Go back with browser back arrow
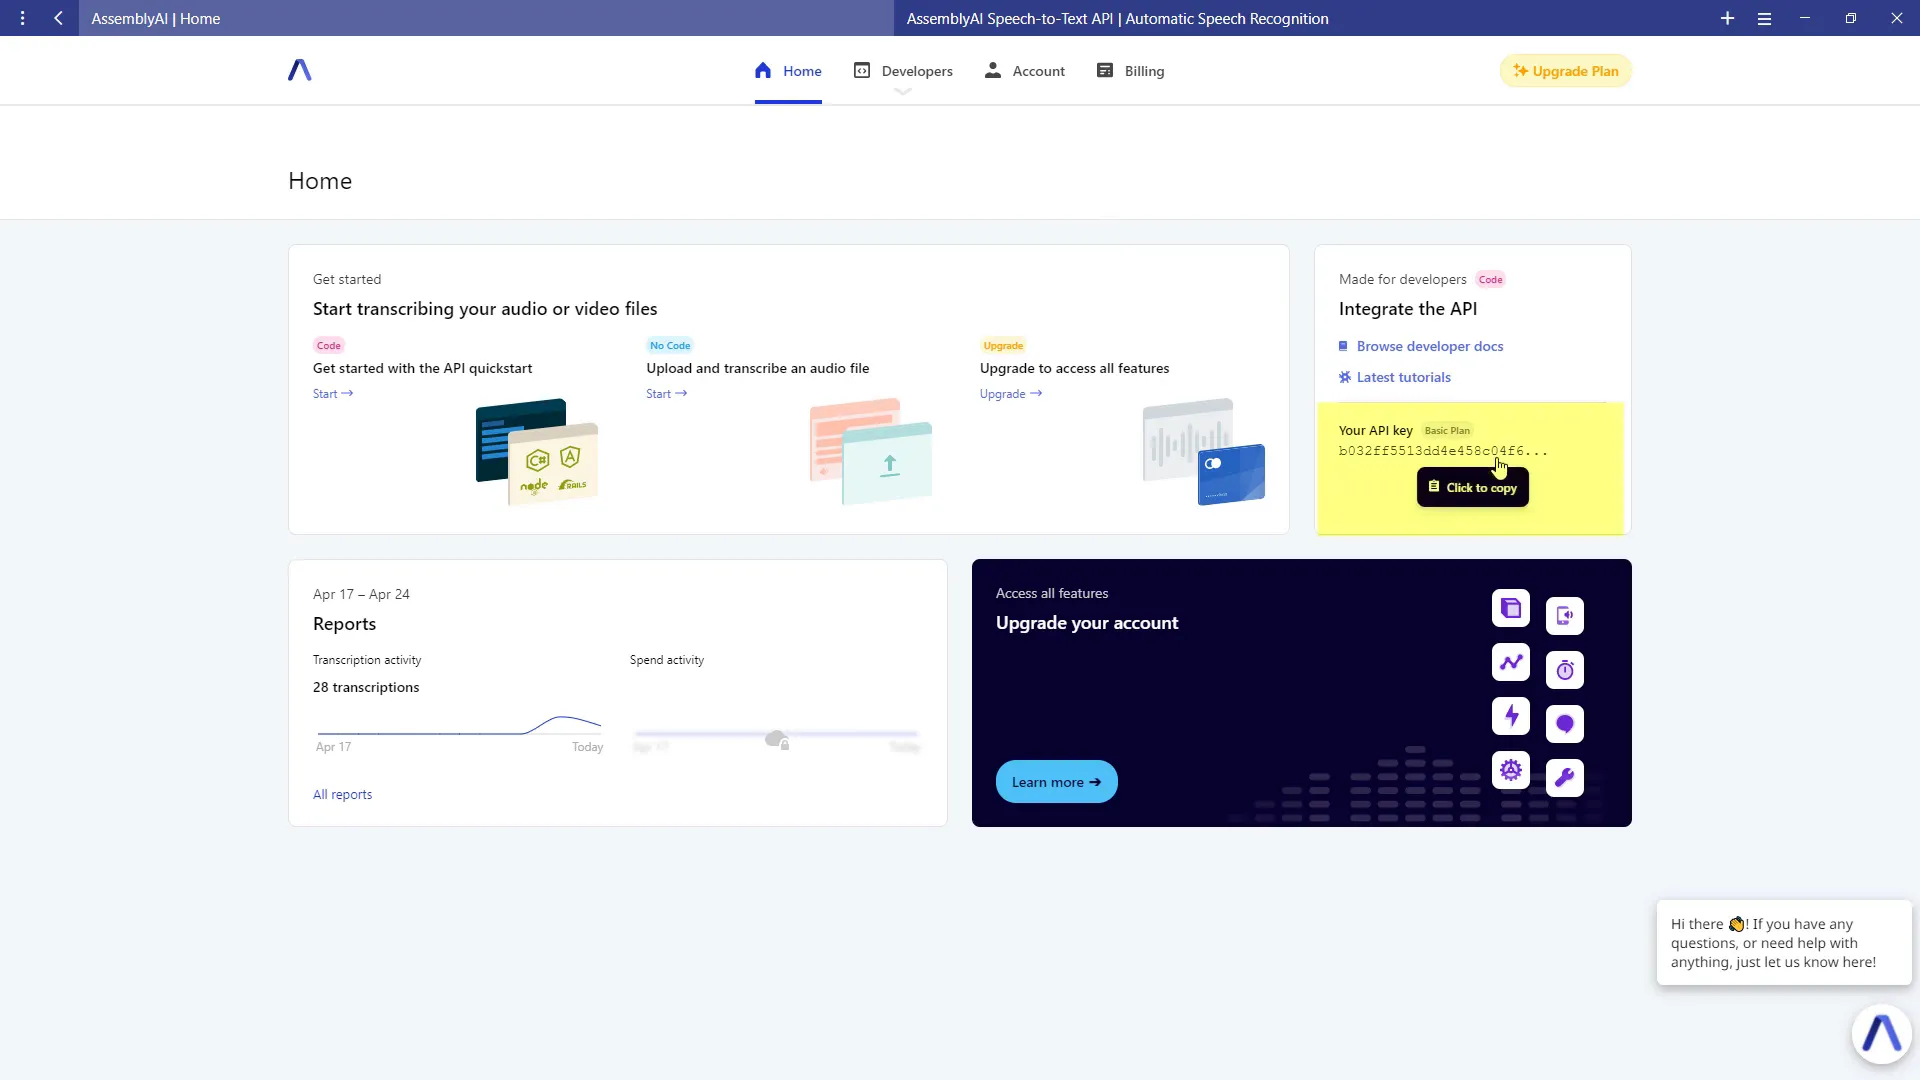1920x1080 pixels. click(59, 18)
